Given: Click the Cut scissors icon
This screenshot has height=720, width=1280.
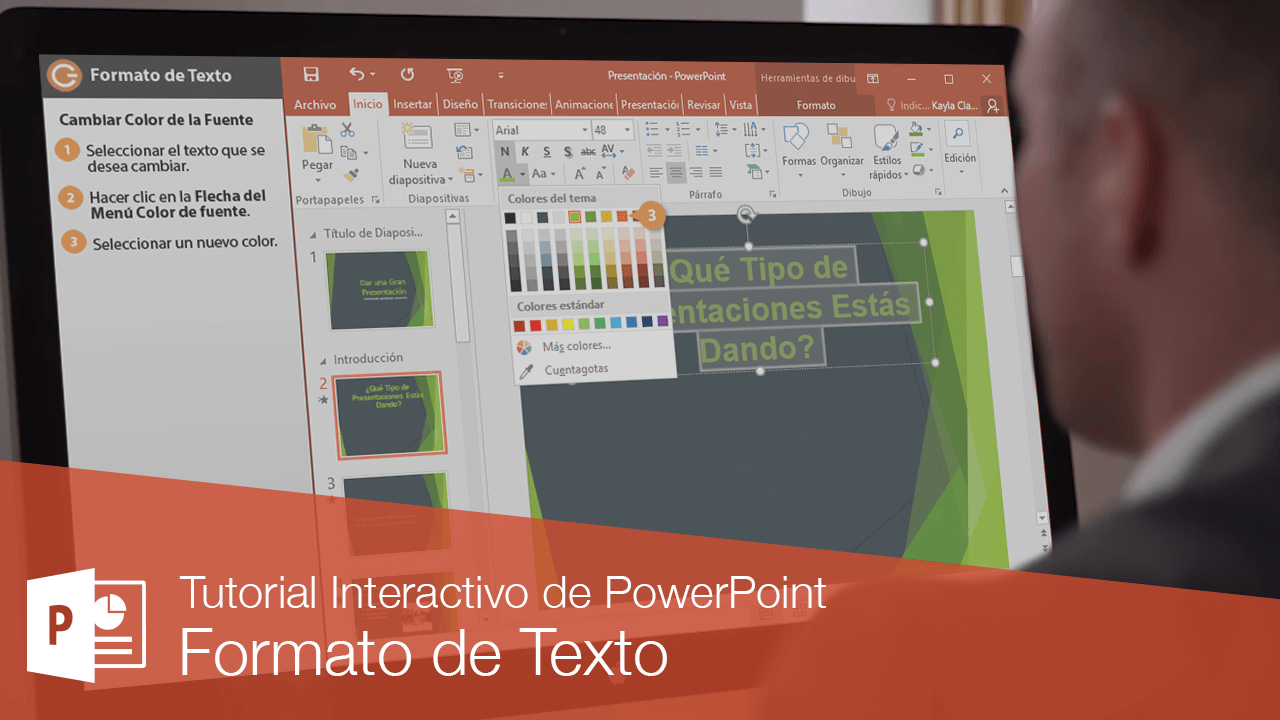Looking at the screenshot, I should [347, 130].
